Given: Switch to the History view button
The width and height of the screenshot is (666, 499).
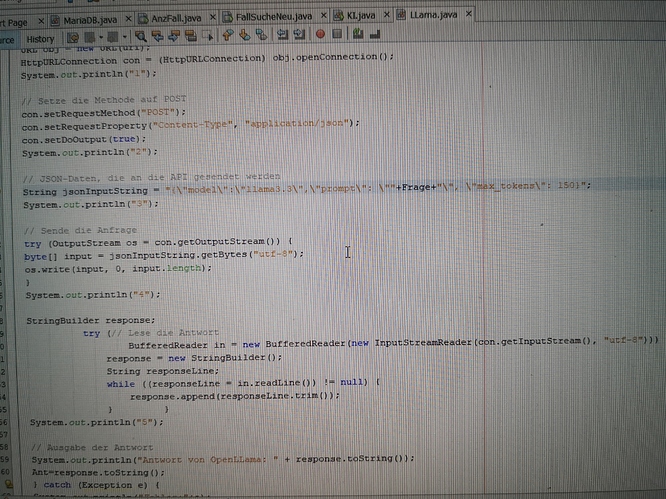Looking at the screenshot, I should 40,39.
